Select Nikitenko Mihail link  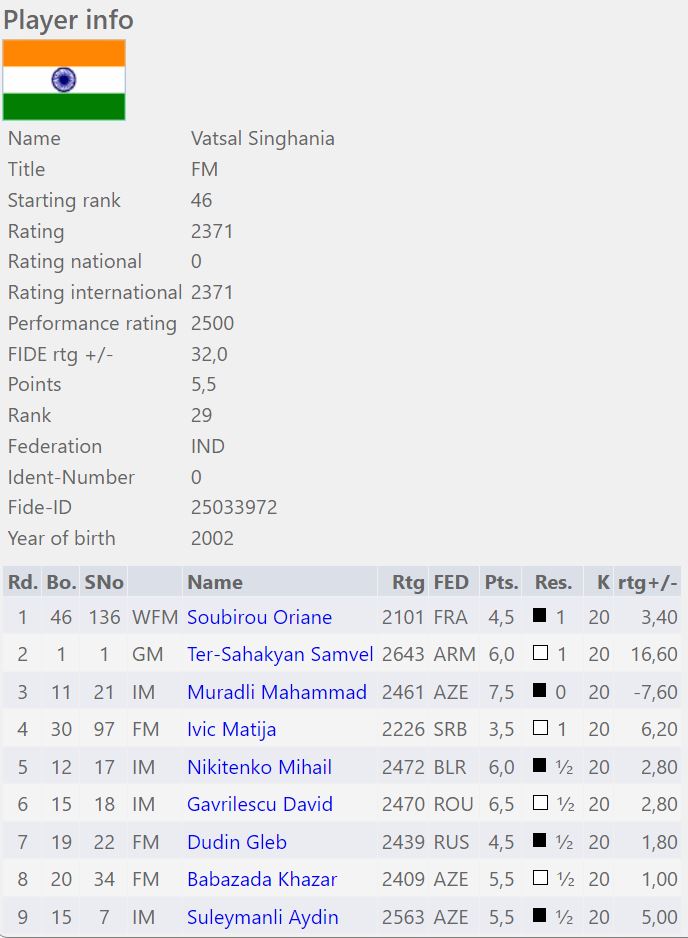tap(259, 767)
